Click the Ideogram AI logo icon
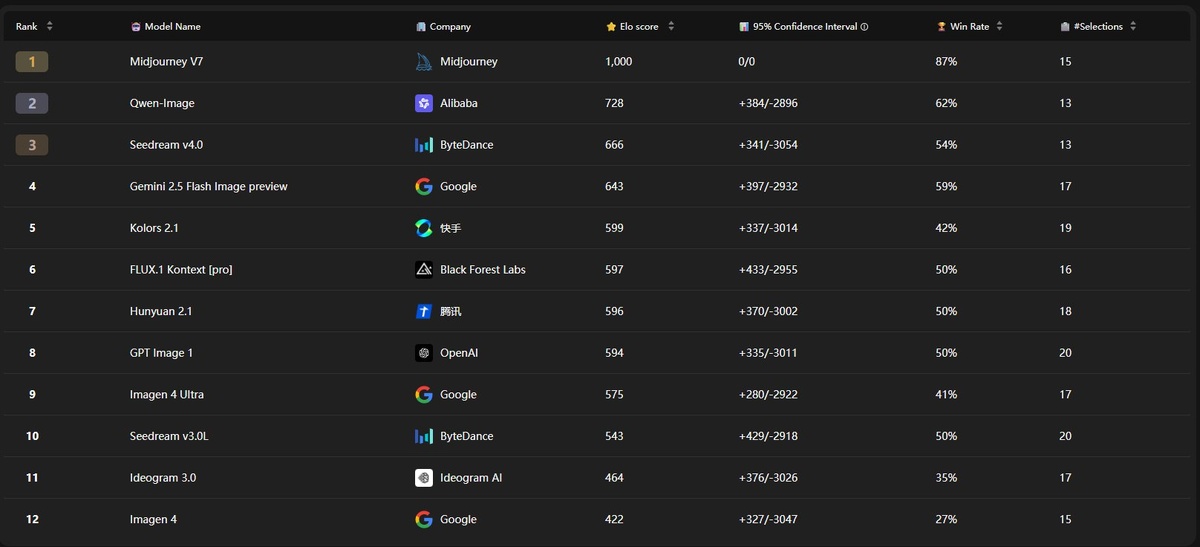 (424, 478)
